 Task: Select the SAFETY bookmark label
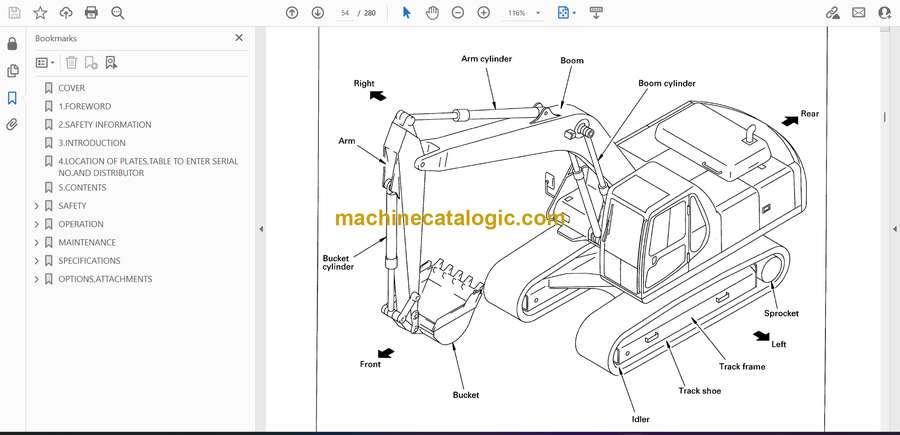tap(72, 206)
